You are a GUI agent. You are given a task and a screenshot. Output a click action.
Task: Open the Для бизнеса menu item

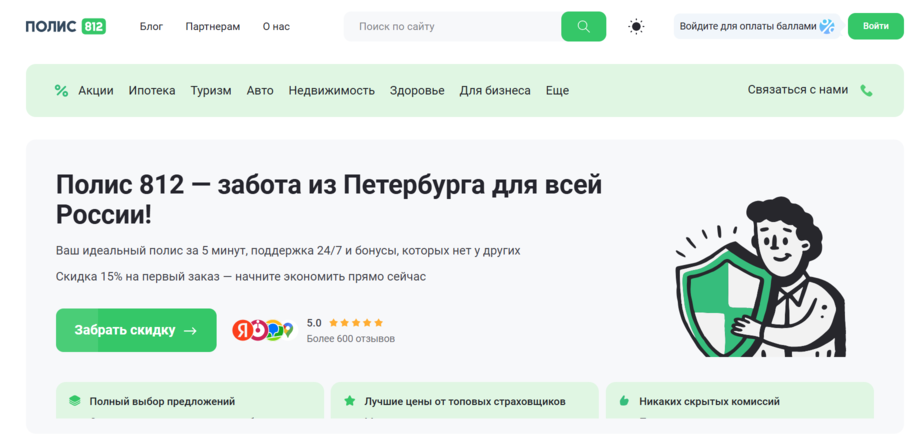point(495,90)
